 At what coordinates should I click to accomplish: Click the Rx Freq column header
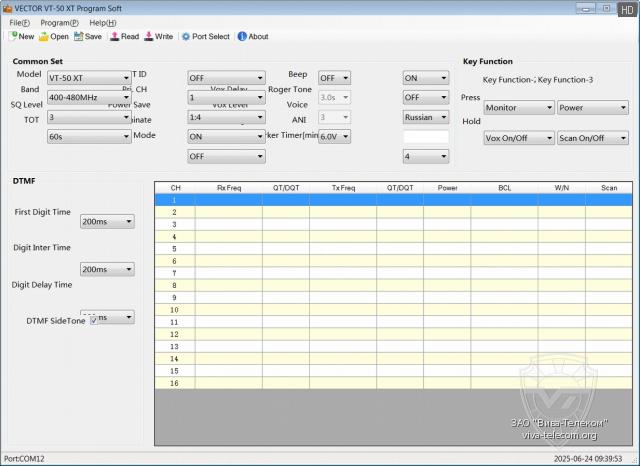pos(229,187)
